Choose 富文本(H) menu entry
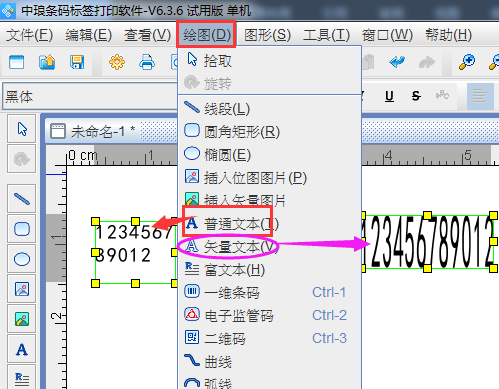Image resolution: width=499 pixels, height=389 pixels. click(270, 270)
